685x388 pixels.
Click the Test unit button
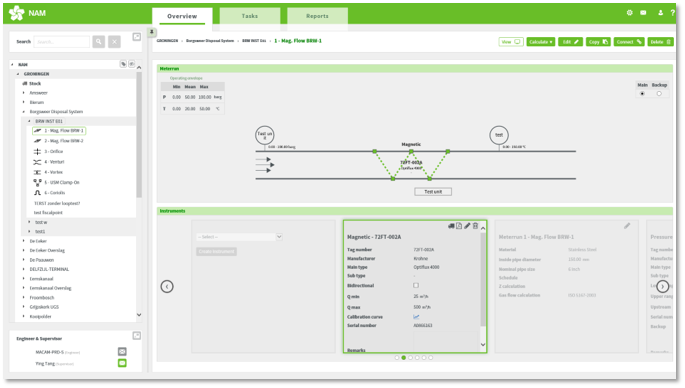(433, 192)
